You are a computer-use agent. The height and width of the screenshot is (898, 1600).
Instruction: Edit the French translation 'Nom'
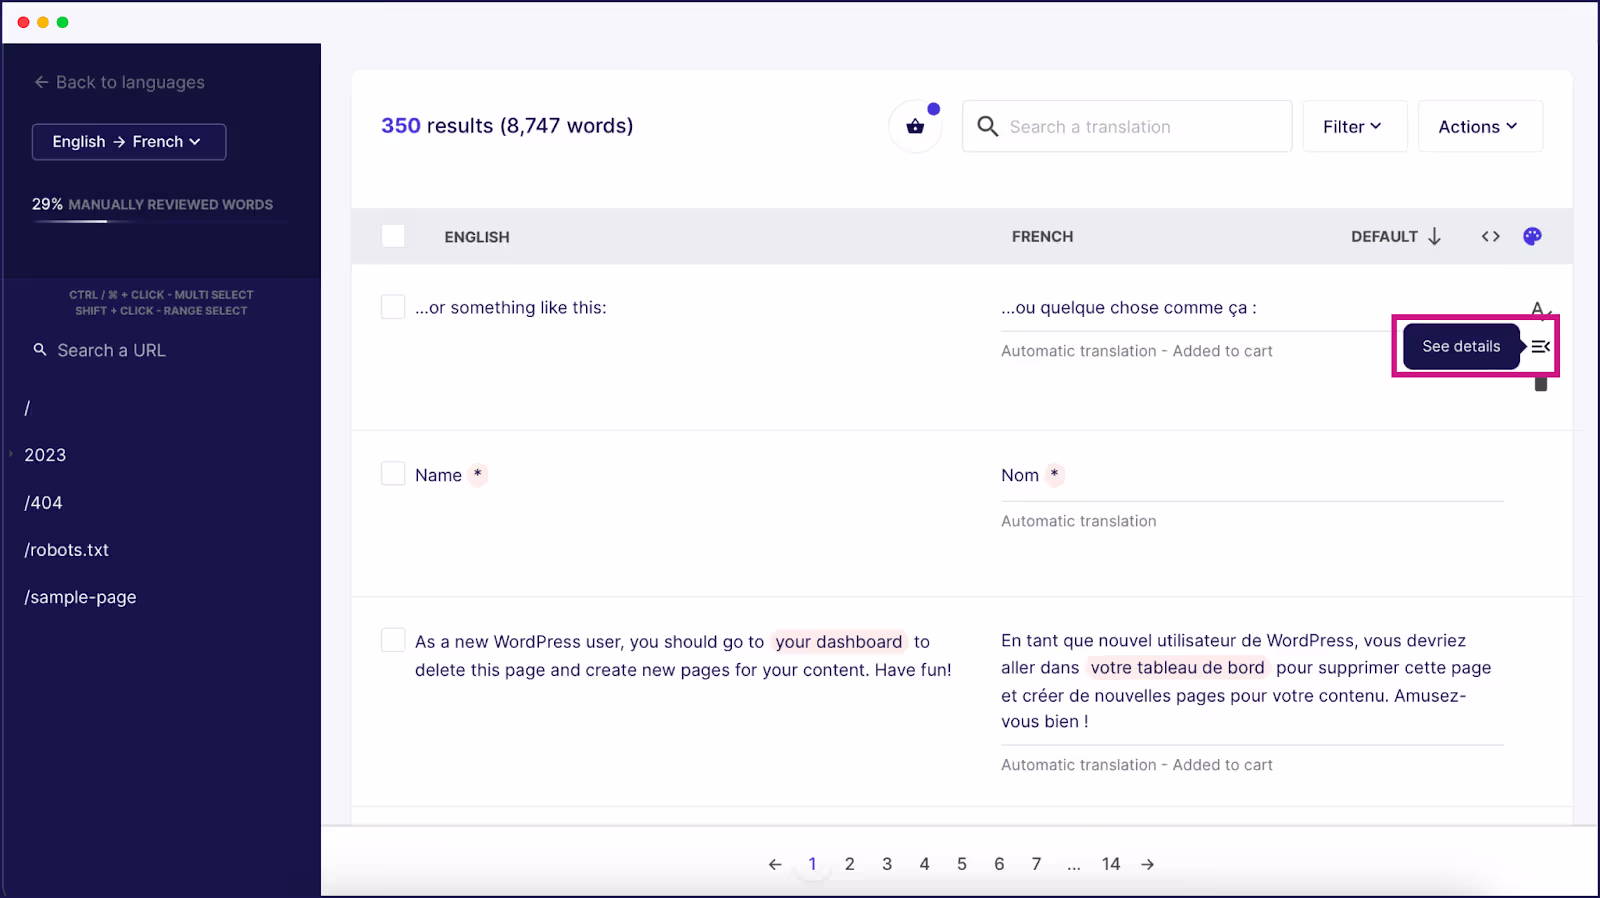[x=1020, y=475]
